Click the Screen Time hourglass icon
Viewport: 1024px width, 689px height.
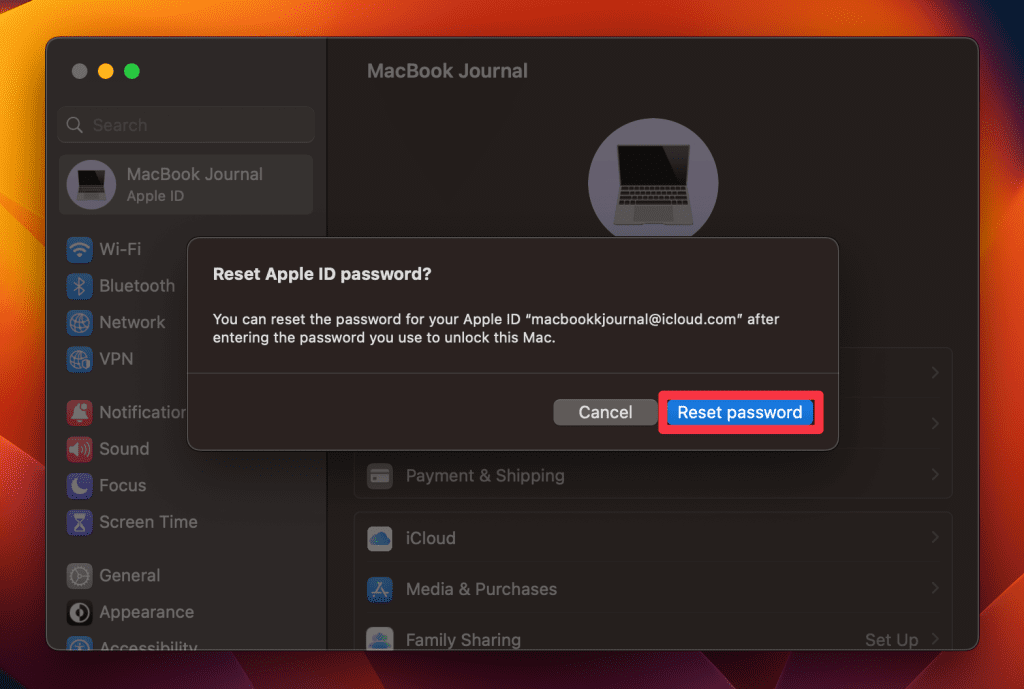coord(80,522)
